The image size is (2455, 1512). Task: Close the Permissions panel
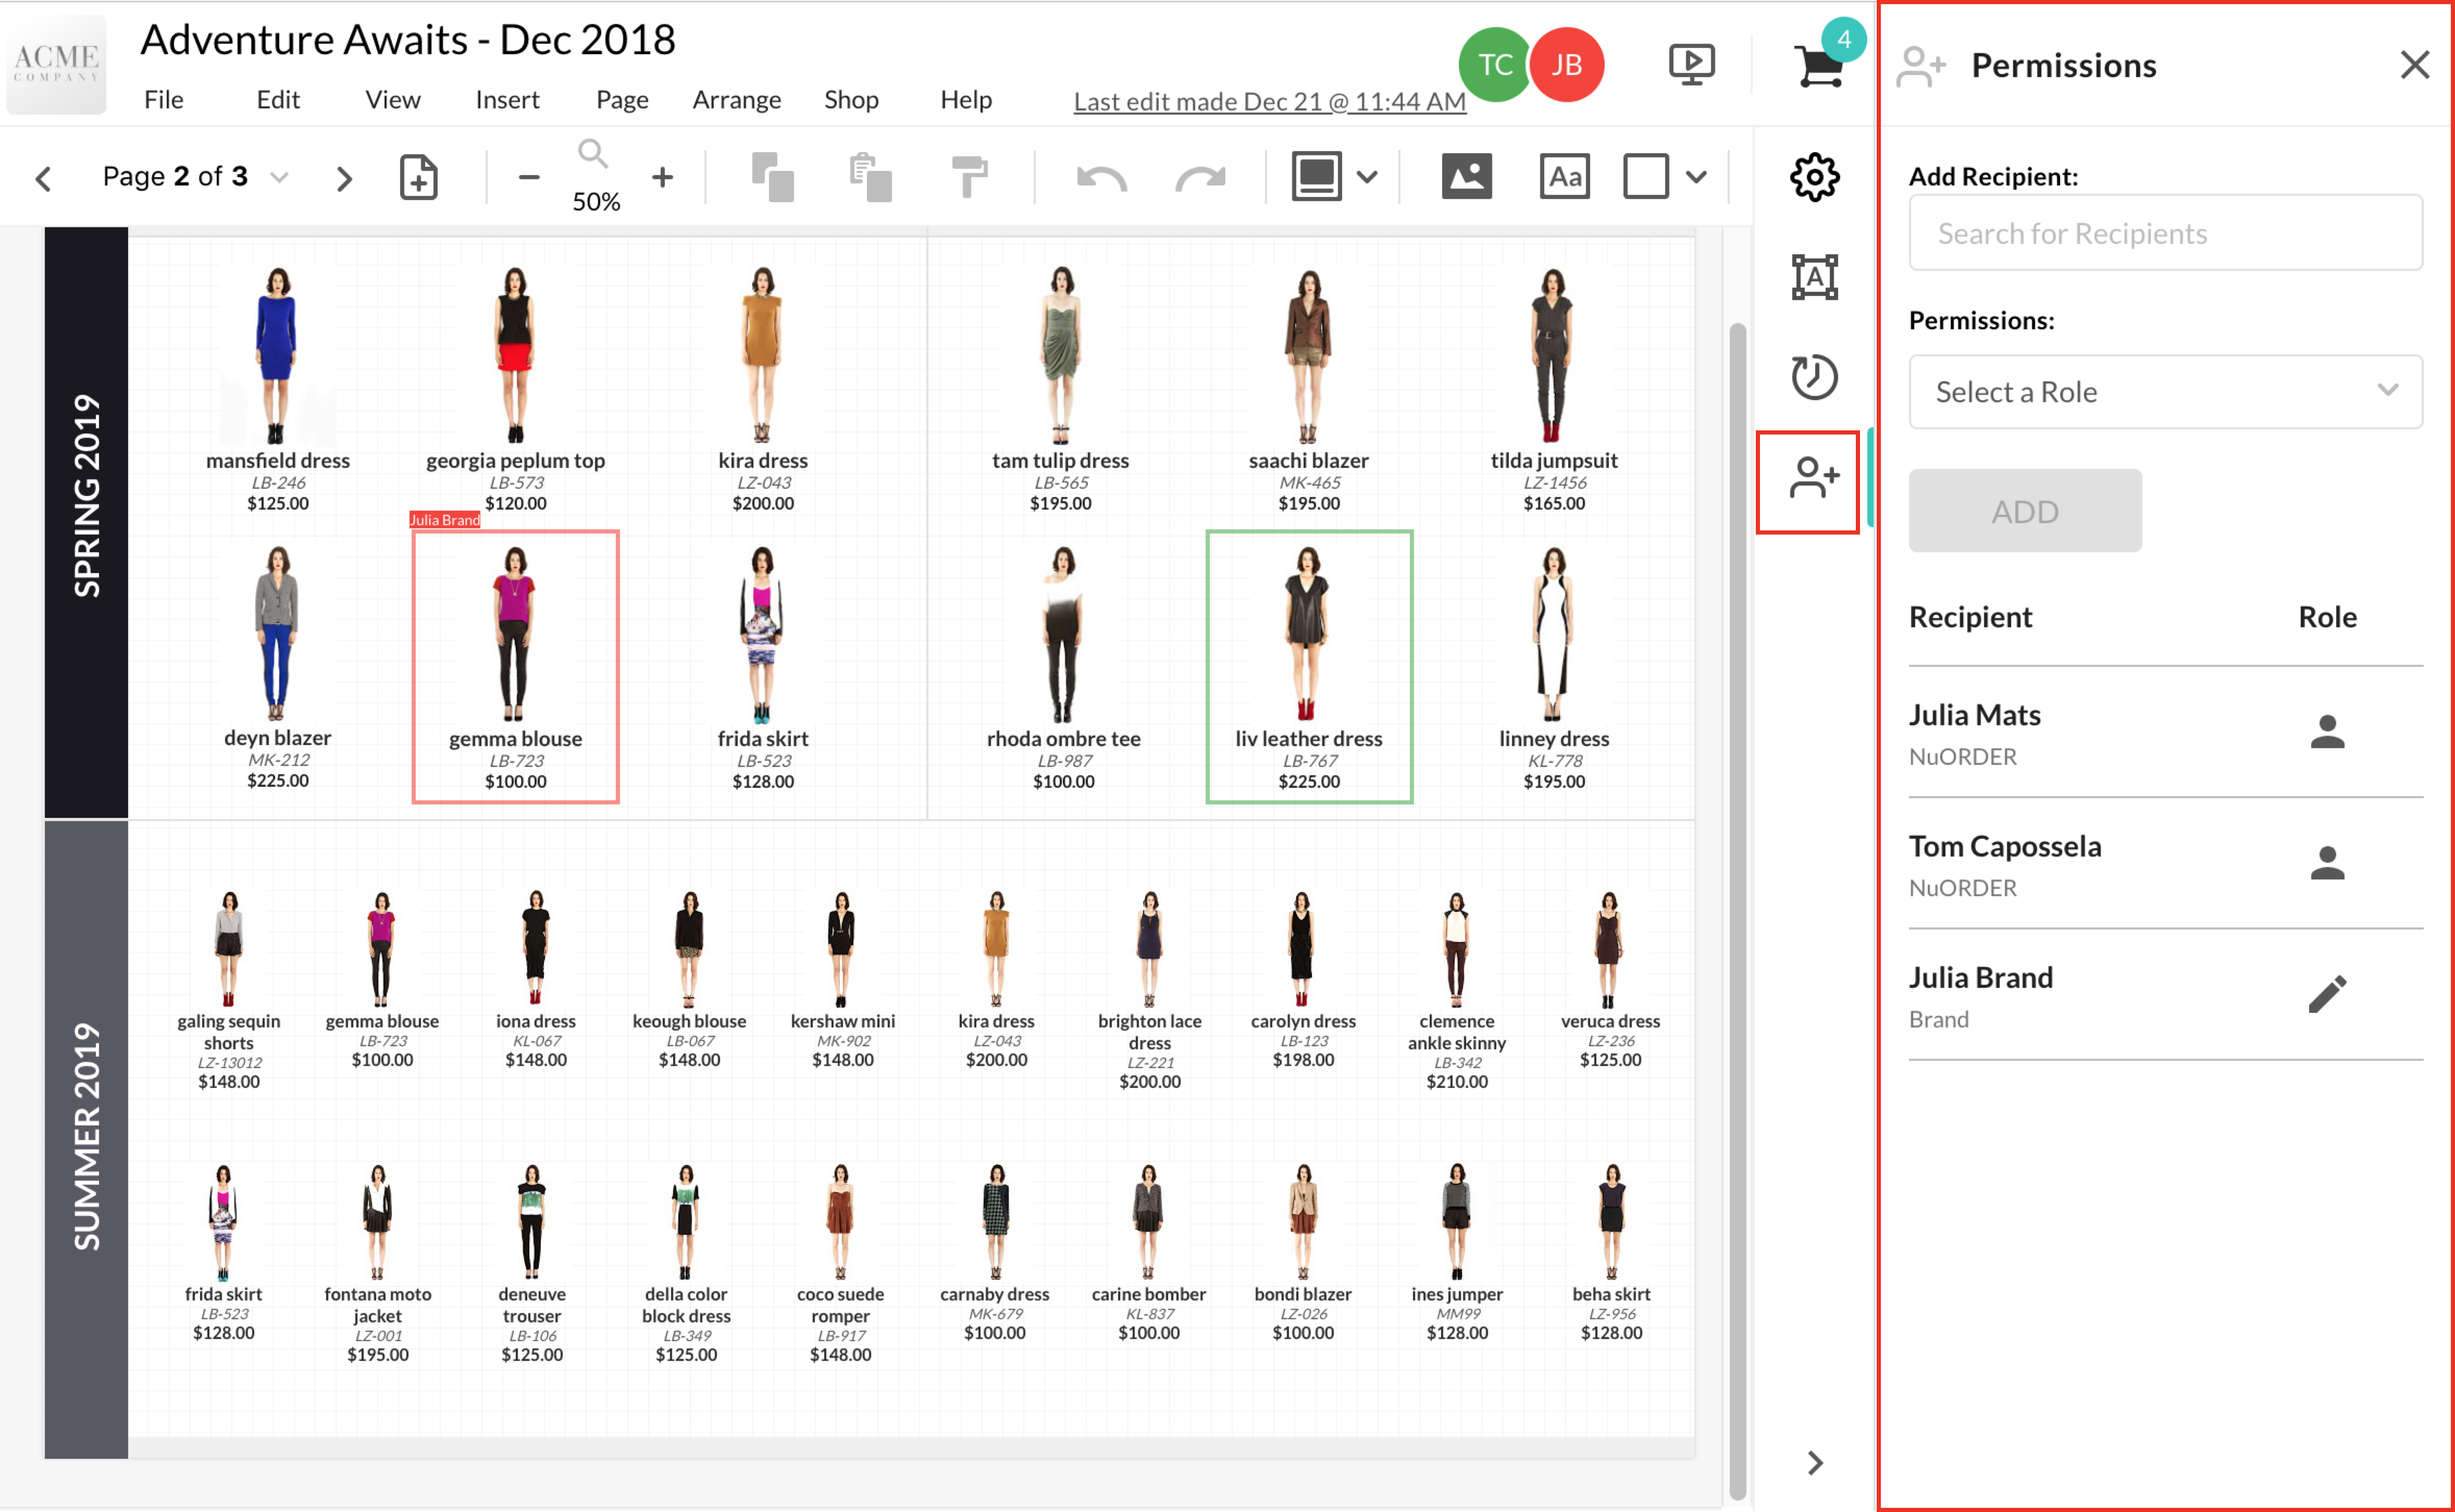click(x=2414, y=65)
